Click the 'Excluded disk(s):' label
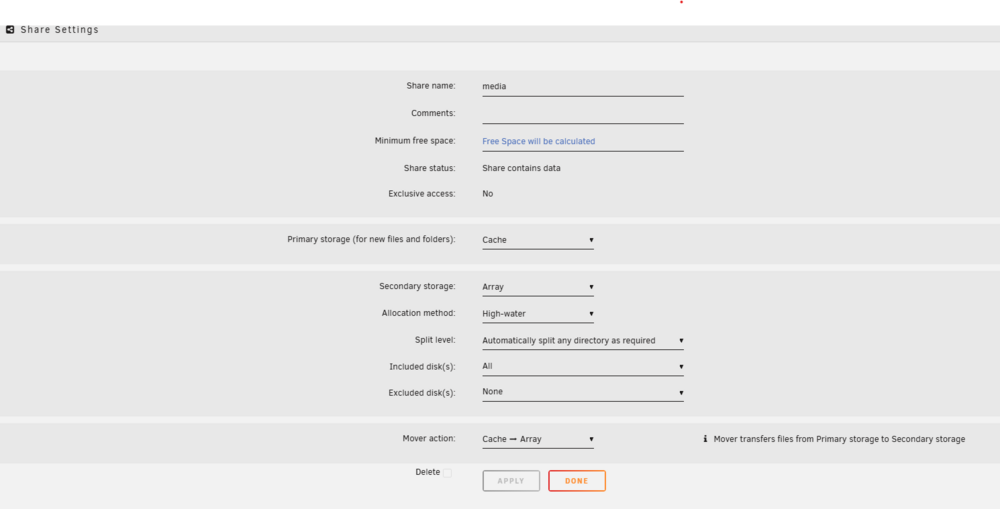This screenshot has height=509, width=1000. point(422,393)
